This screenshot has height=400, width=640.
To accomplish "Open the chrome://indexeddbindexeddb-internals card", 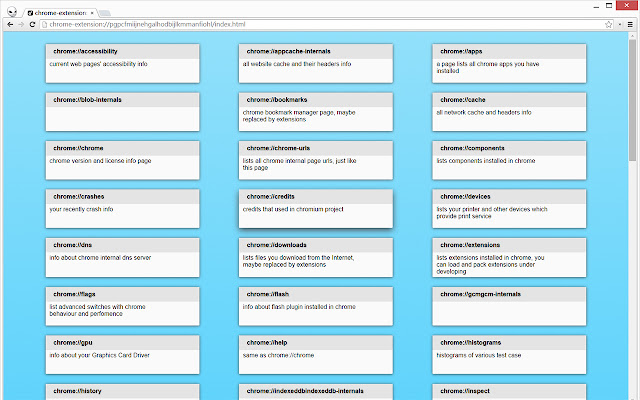I will click(x=316, y=392).
